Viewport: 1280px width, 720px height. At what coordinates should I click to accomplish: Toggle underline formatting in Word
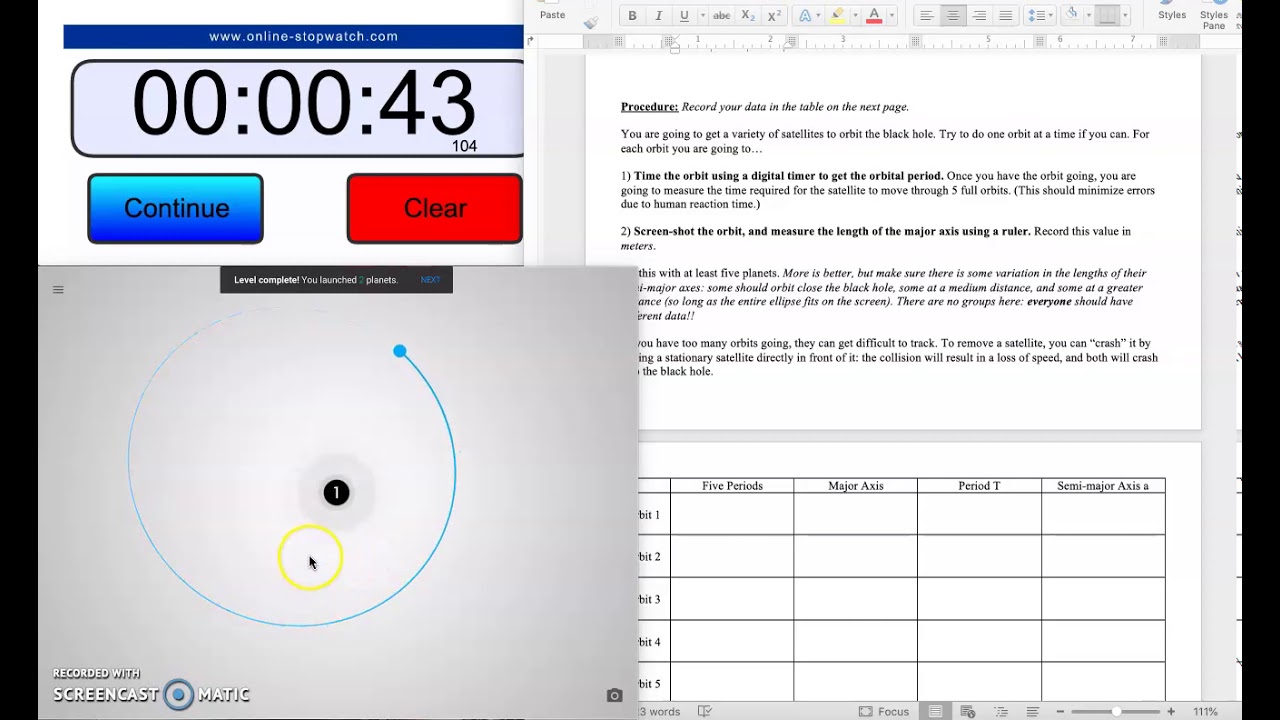click(x=684, y=16)
